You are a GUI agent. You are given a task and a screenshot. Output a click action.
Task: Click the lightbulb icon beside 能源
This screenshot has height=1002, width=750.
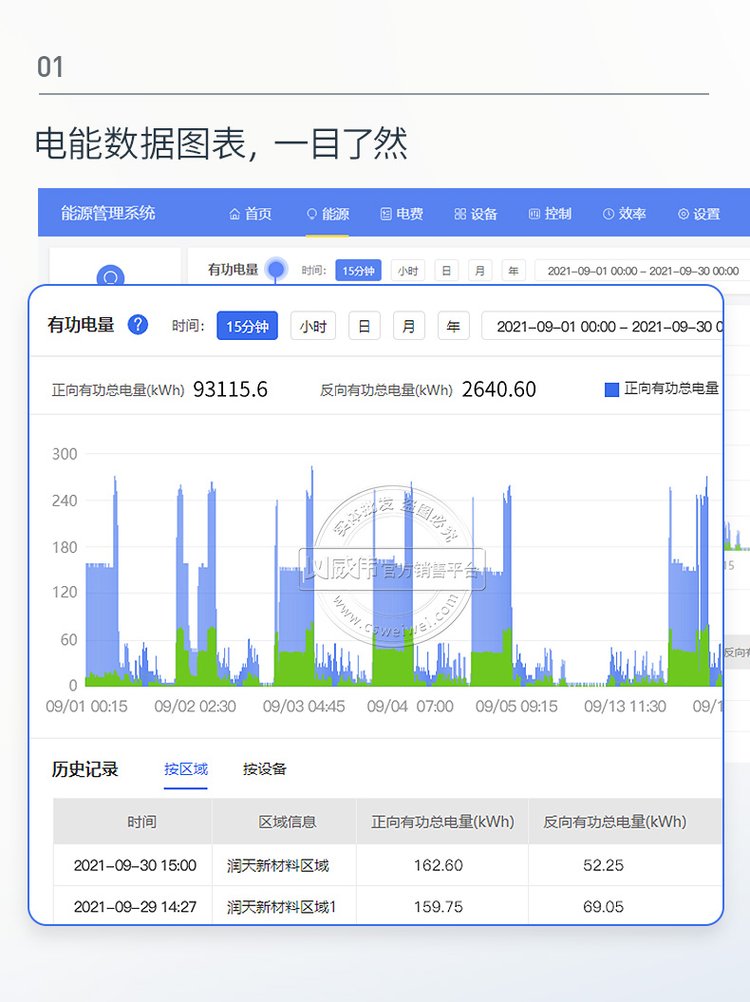tap(311, 214)
